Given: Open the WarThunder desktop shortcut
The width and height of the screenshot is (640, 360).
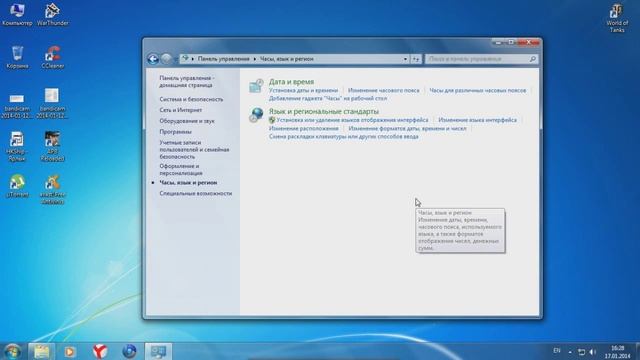Looking at the screenshot, I should 53,14.
